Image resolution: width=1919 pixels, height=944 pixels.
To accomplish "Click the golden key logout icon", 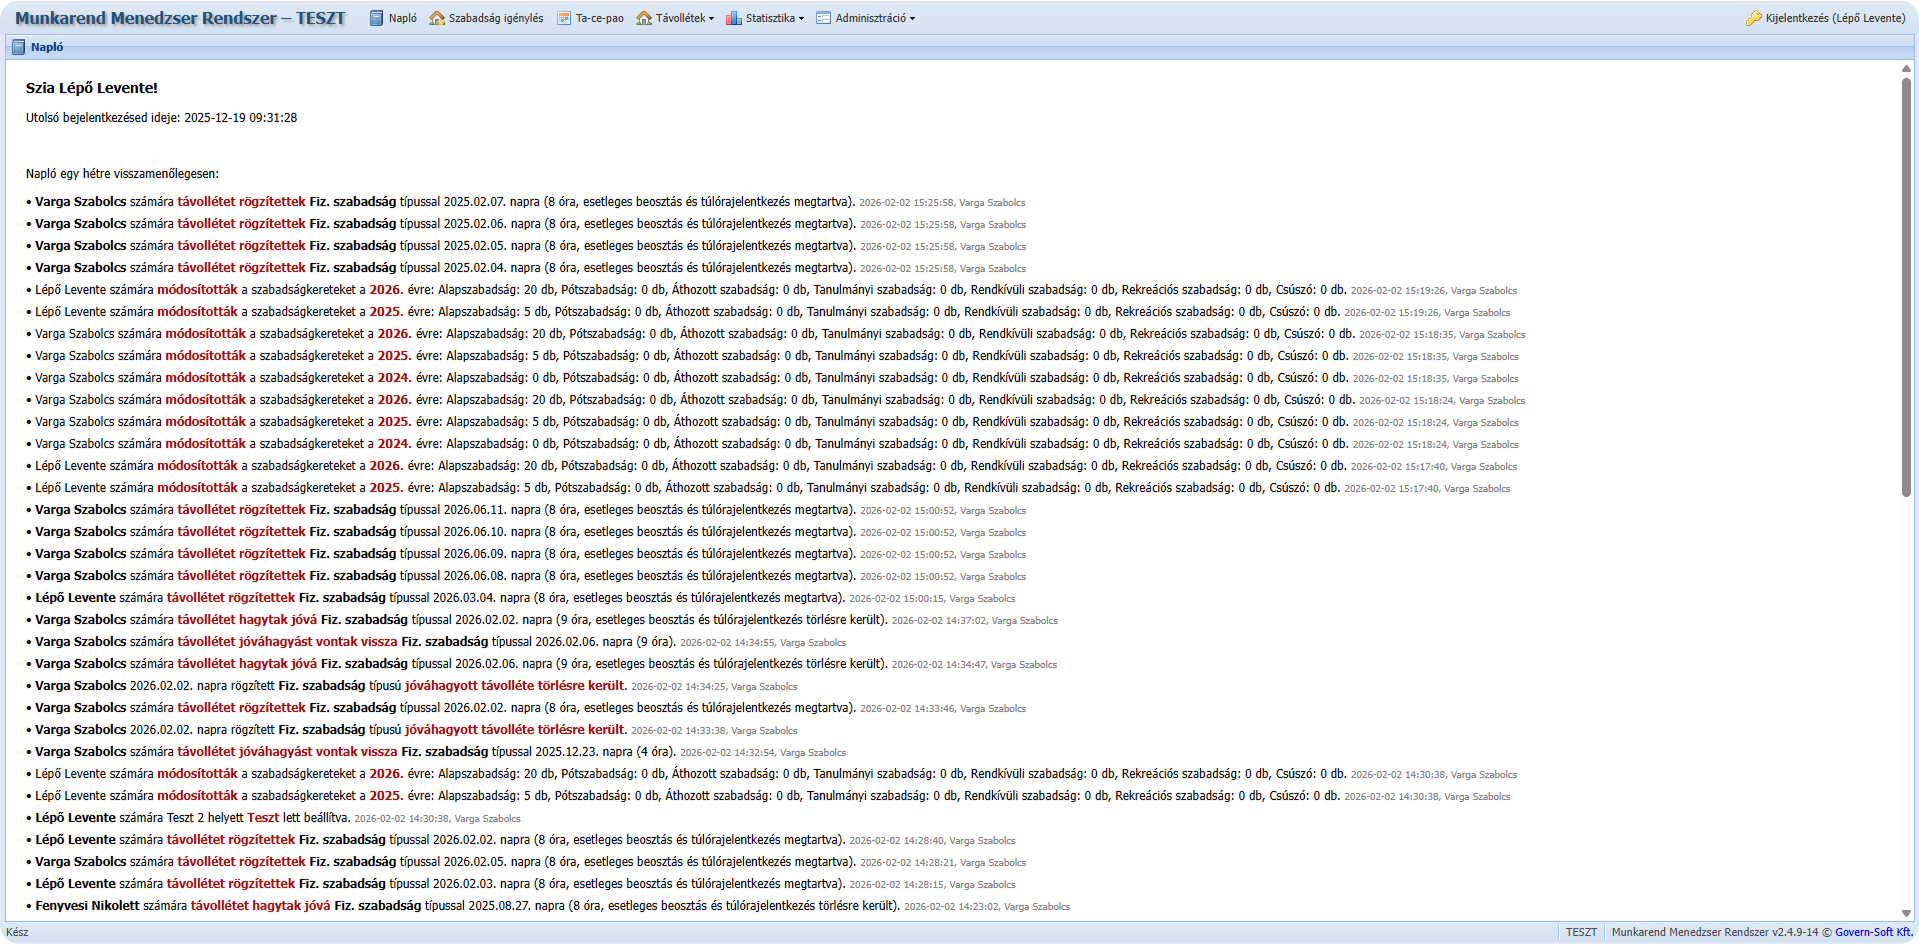I will (1754, 18).
